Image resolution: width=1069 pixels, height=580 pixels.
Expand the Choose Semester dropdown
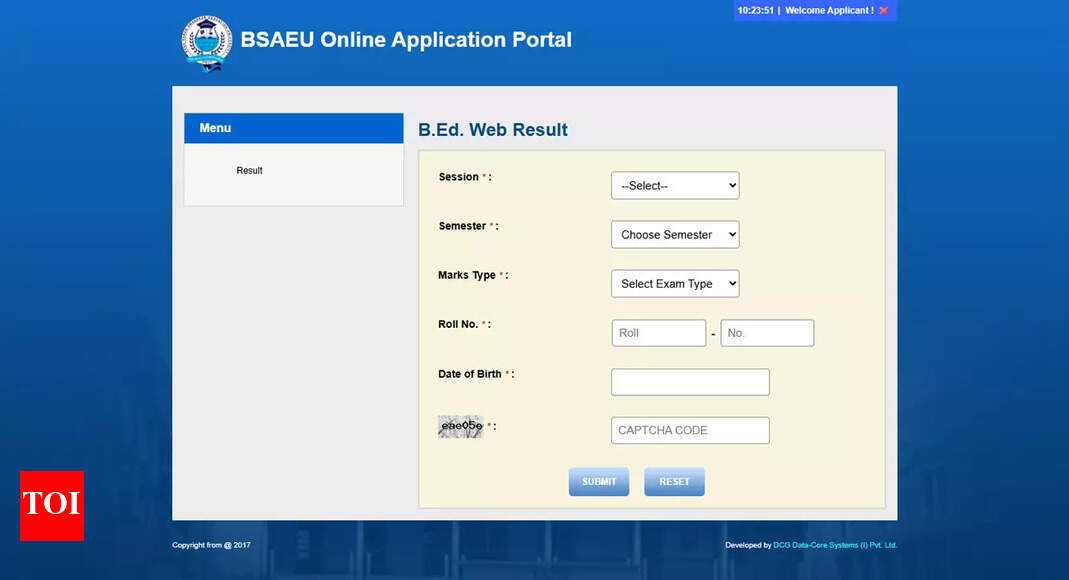pos(675,235)
